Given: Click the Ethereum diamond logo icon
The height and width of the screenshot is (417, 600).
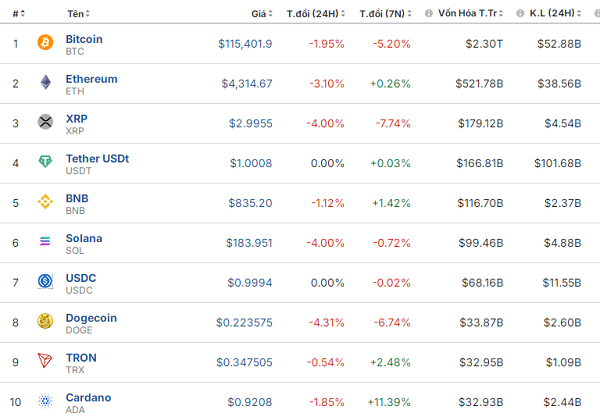Looking at the screenshot, I should pyautogui.click(x=46, y=82).
